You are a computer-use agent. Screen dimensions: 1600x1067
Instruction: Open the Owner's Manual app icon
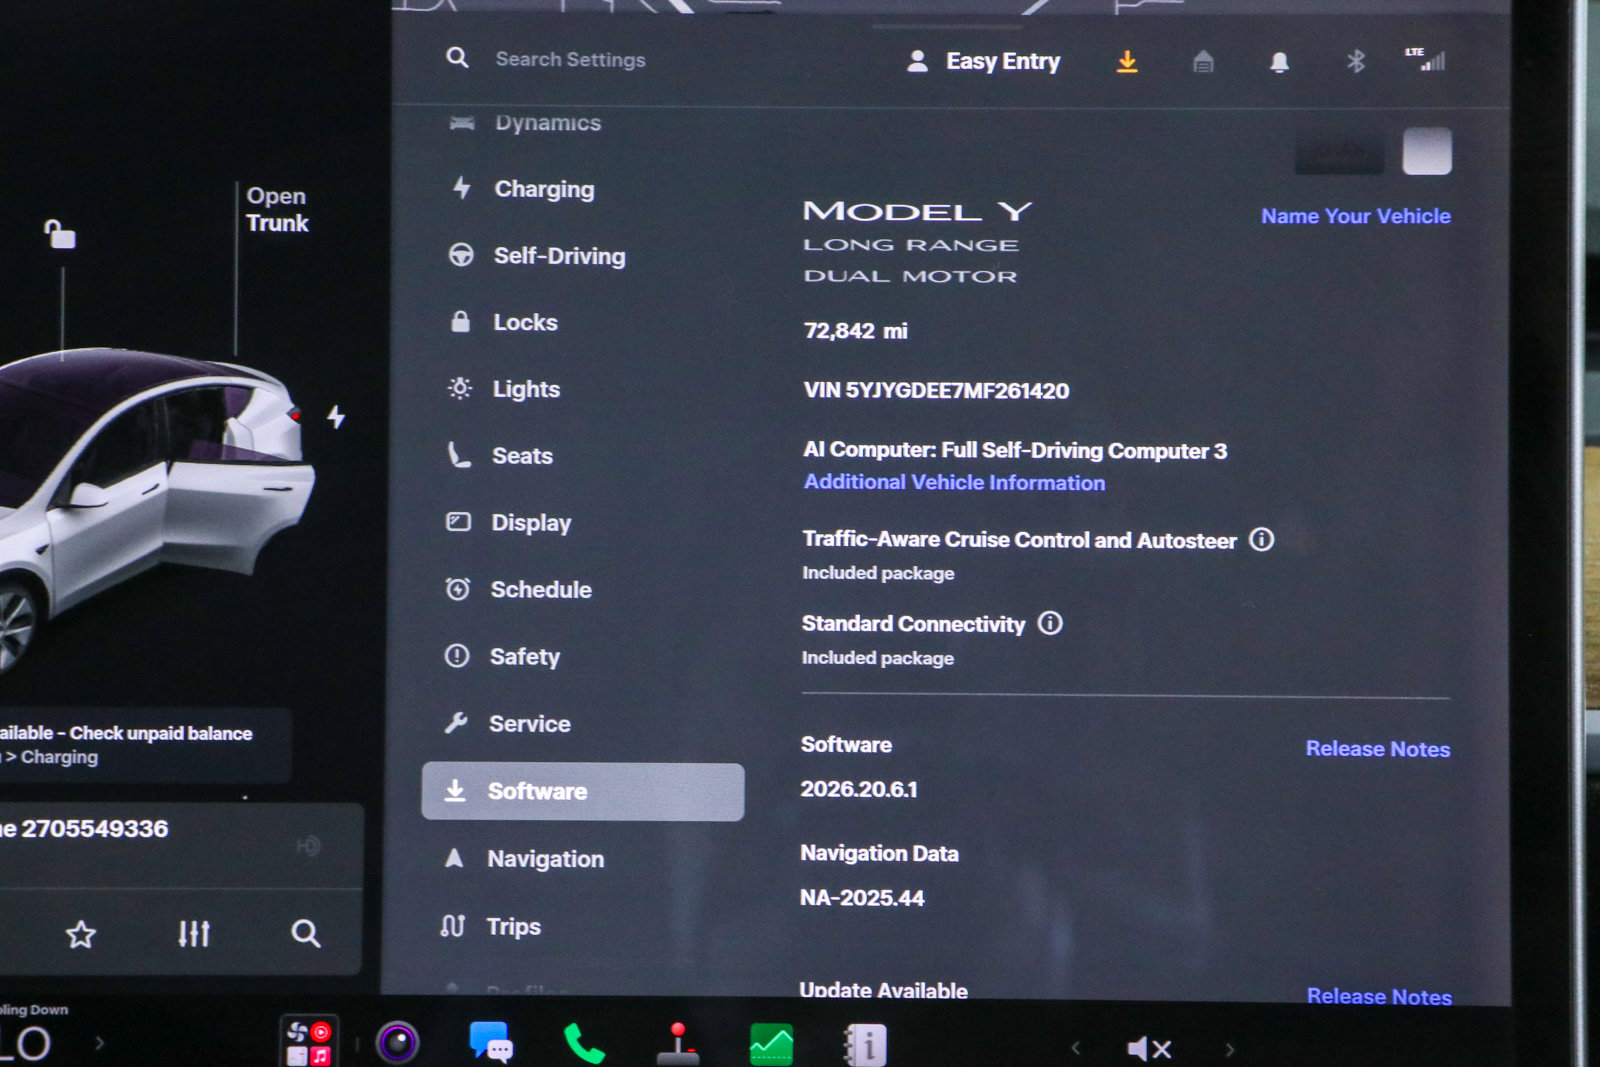click(x=866, y=1045)
